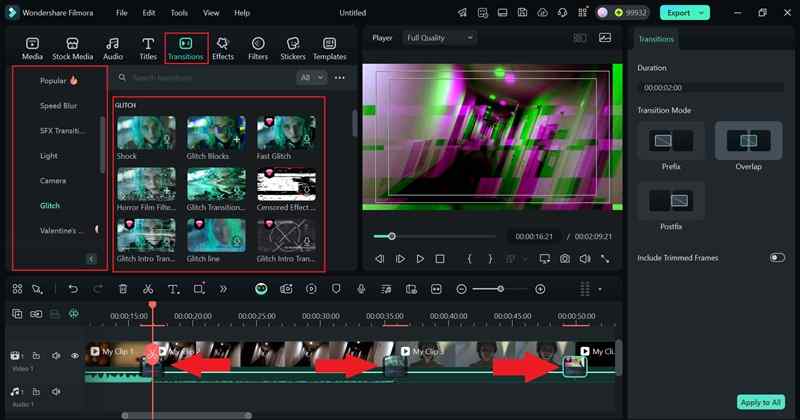Open the Media tab
The height and width of the screenshot is (420, 800).
point(32,49)
